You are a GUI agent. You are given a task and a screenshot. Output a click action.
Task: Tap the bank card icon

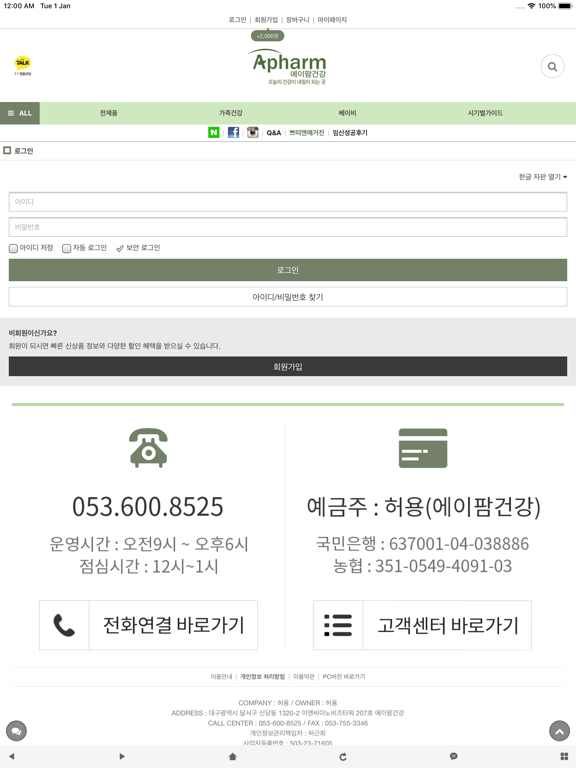click(423, 448)
